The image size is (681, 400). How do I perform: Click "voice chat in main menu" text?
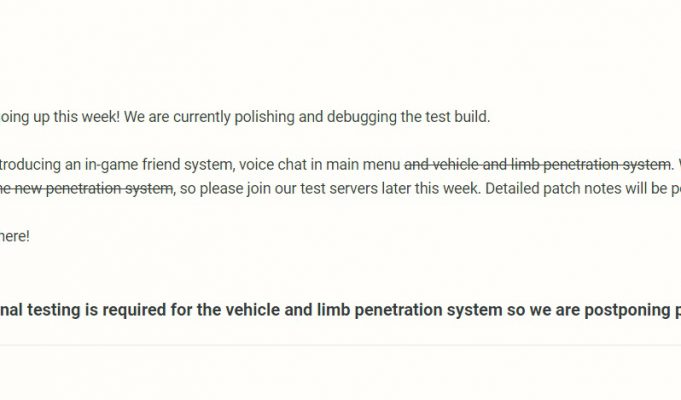click(319, 165)
